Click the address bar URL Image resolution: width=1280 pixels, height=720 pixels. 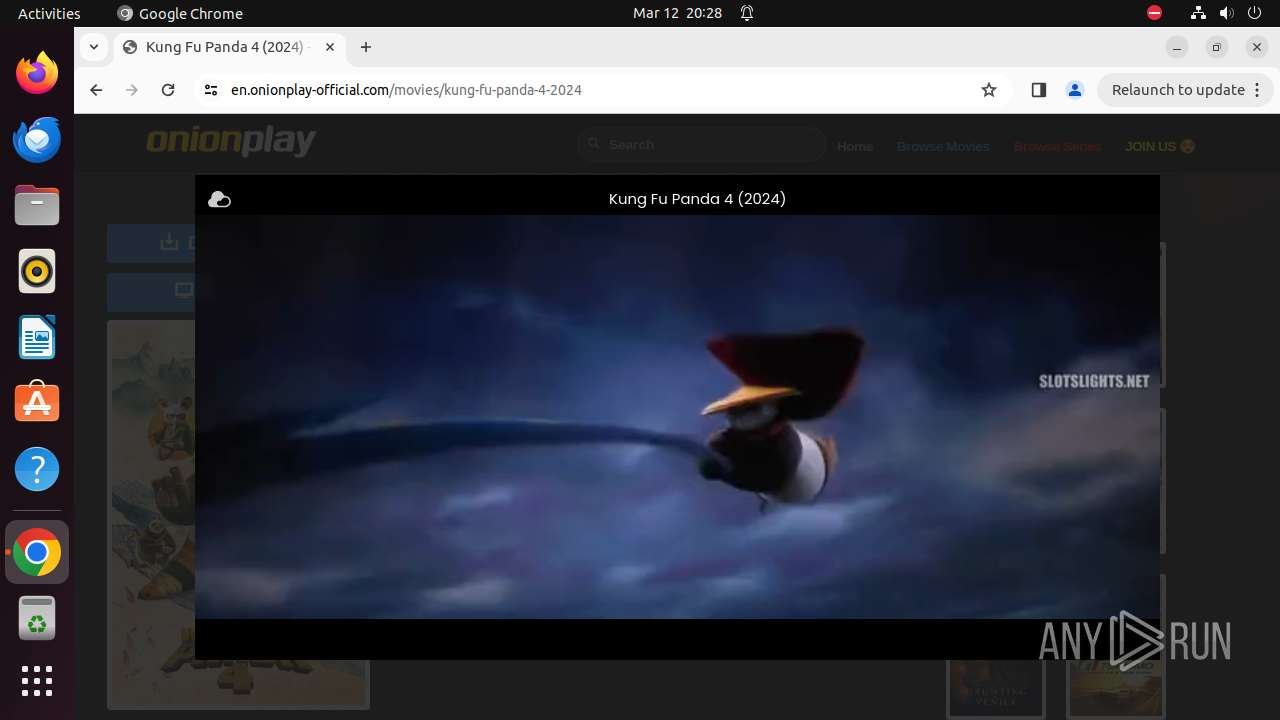[x=406, y=90]
